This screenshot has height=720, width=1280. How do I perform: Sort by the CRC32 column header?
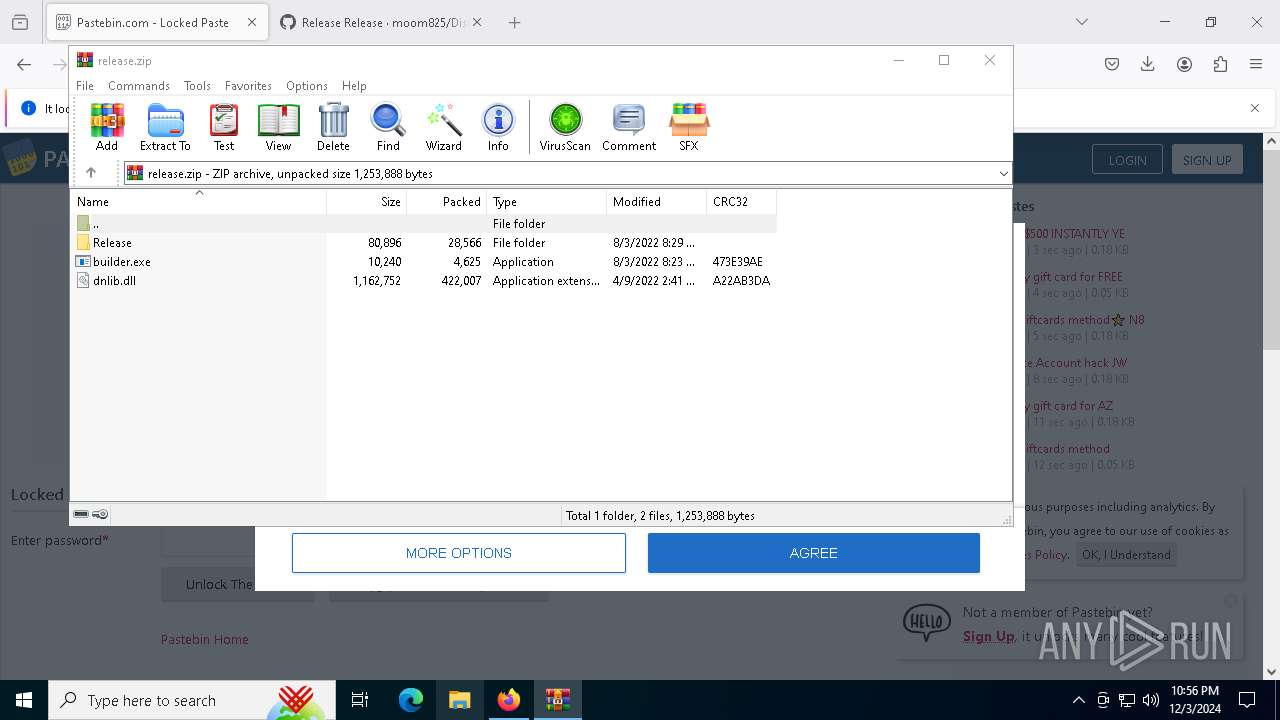click(742, 201)
